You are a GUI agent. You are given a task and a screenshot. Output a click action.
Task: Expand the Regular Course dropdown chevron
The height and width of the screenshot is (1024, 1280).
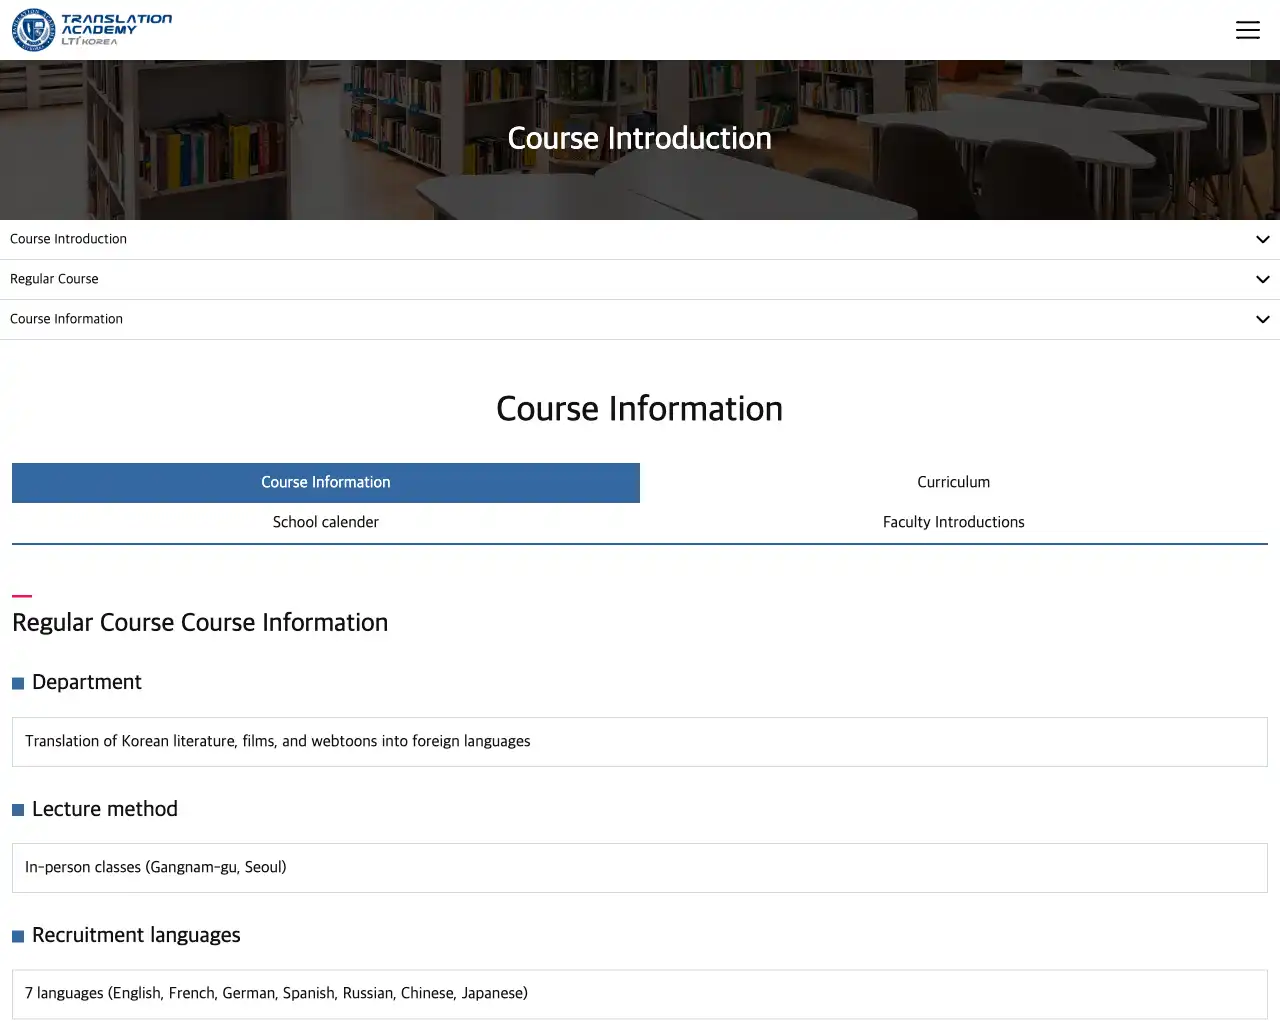point(1262,280)
